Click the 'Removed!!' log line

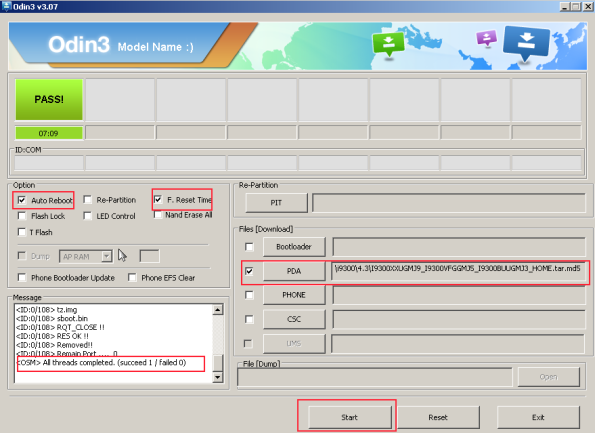tap(54, 345)
